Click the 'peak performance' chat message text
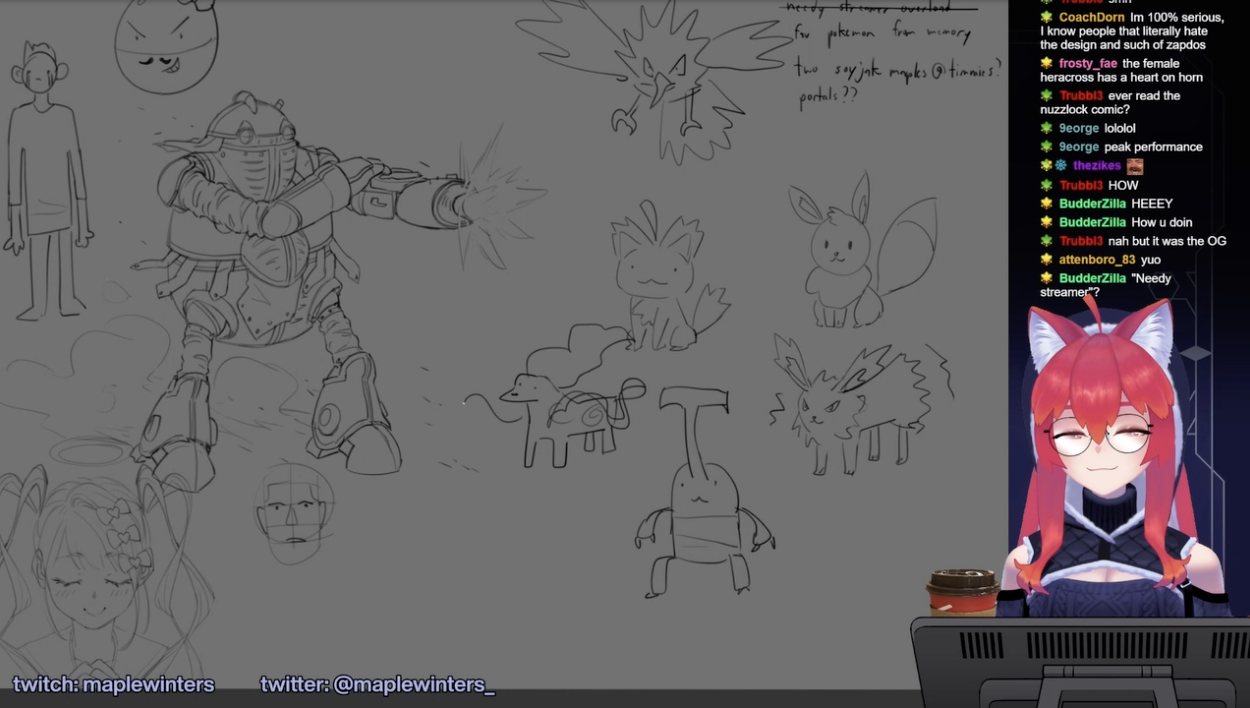Screen dimensions: 1250x708 (x=1153, y=147)
